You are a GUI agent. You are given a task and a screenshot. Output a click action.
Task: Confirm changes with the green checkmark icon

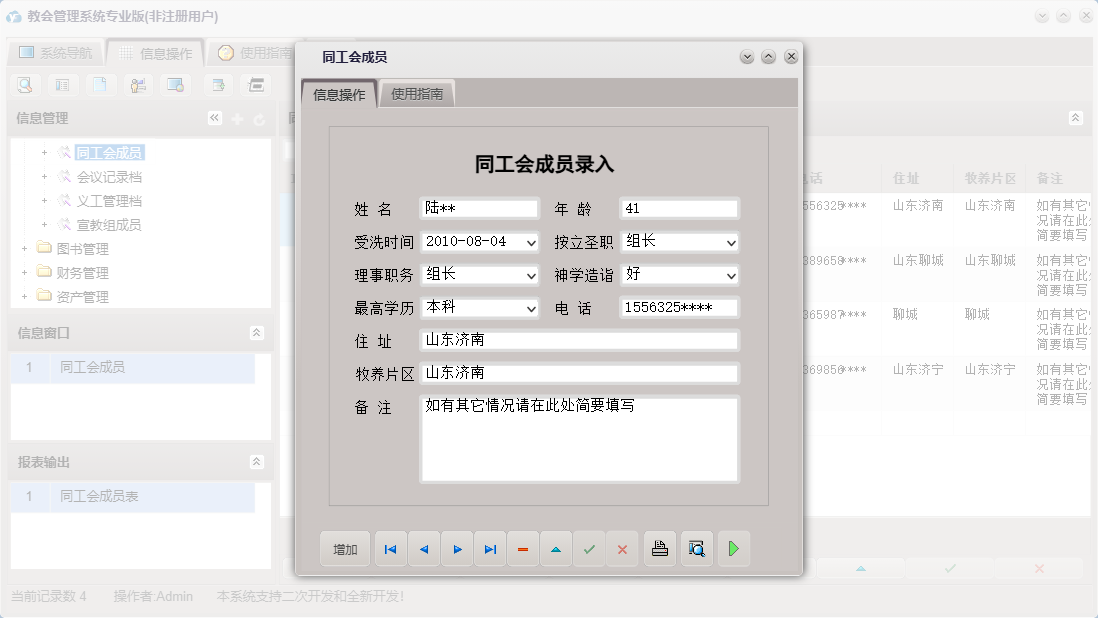click(589, 548)
